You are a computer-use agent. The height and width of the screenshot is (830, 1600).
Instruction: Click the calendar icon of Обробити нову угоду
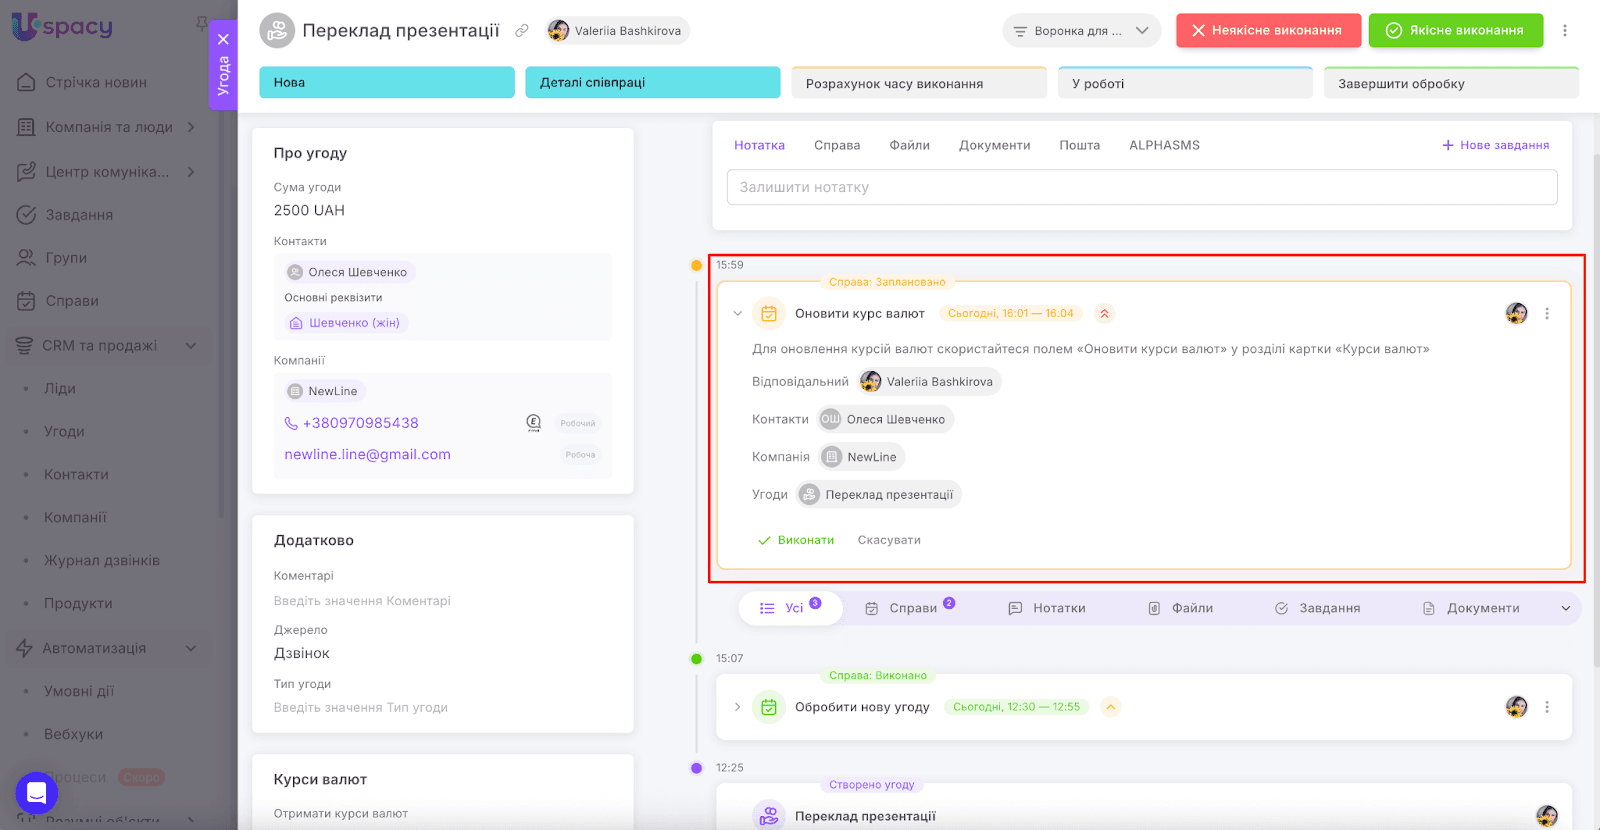click(768, 707)
